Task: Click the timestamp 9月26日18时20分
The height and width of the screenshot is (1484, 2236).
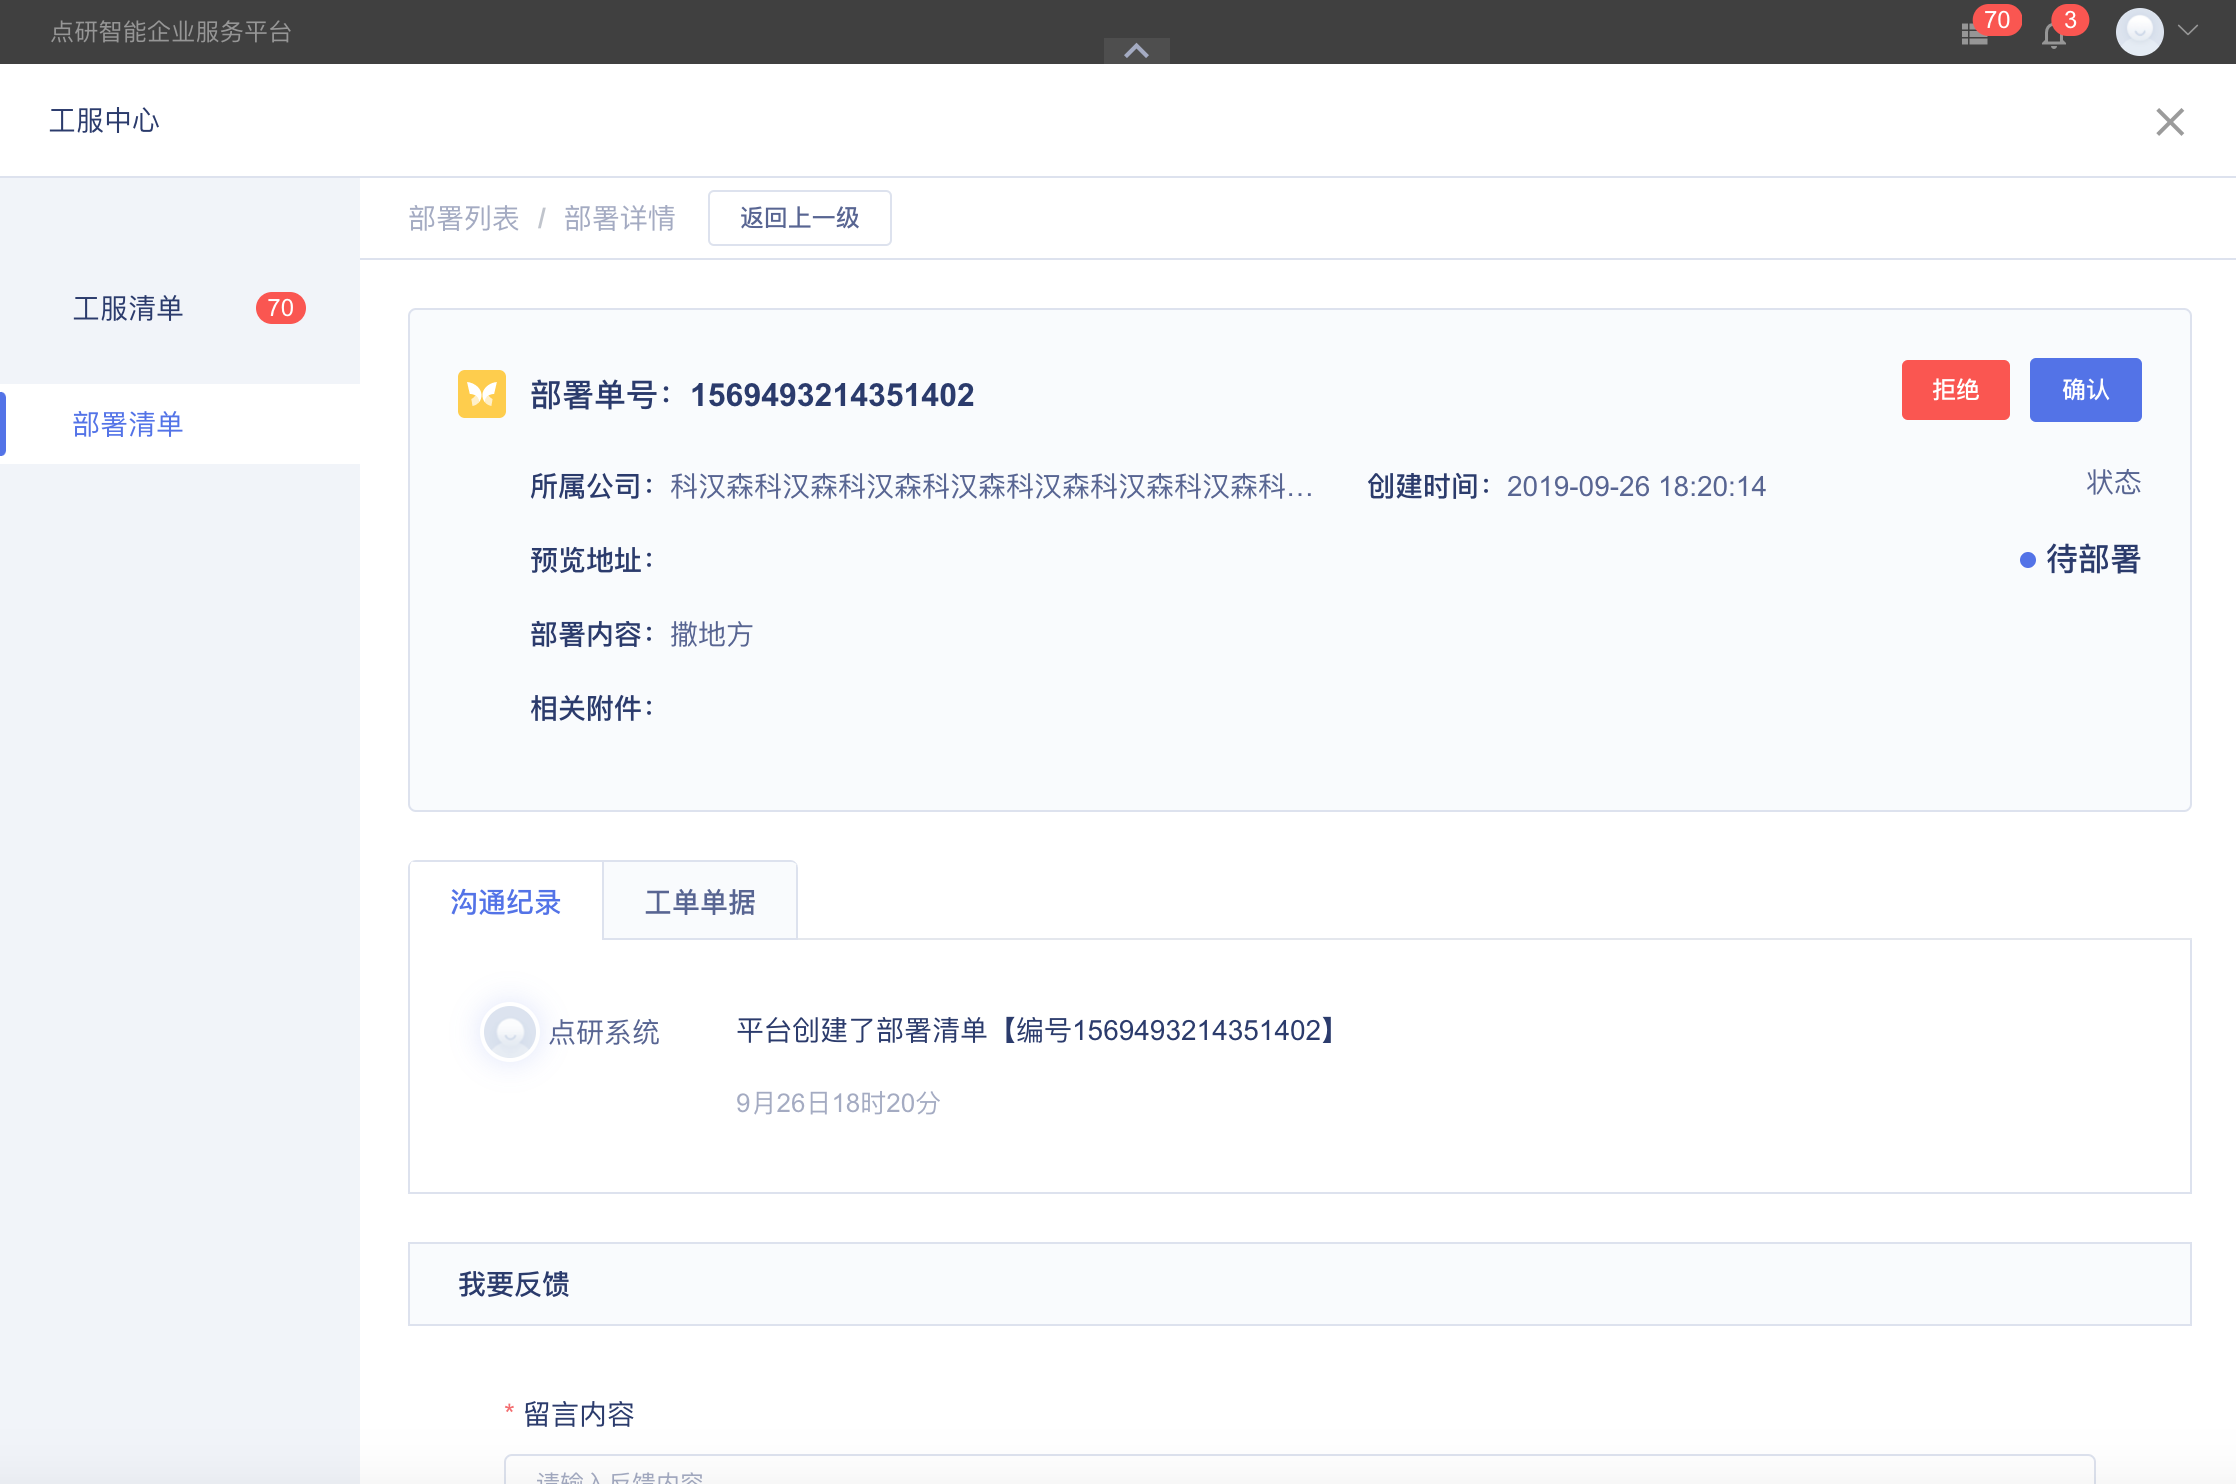Action: [x=838, y=1103]
